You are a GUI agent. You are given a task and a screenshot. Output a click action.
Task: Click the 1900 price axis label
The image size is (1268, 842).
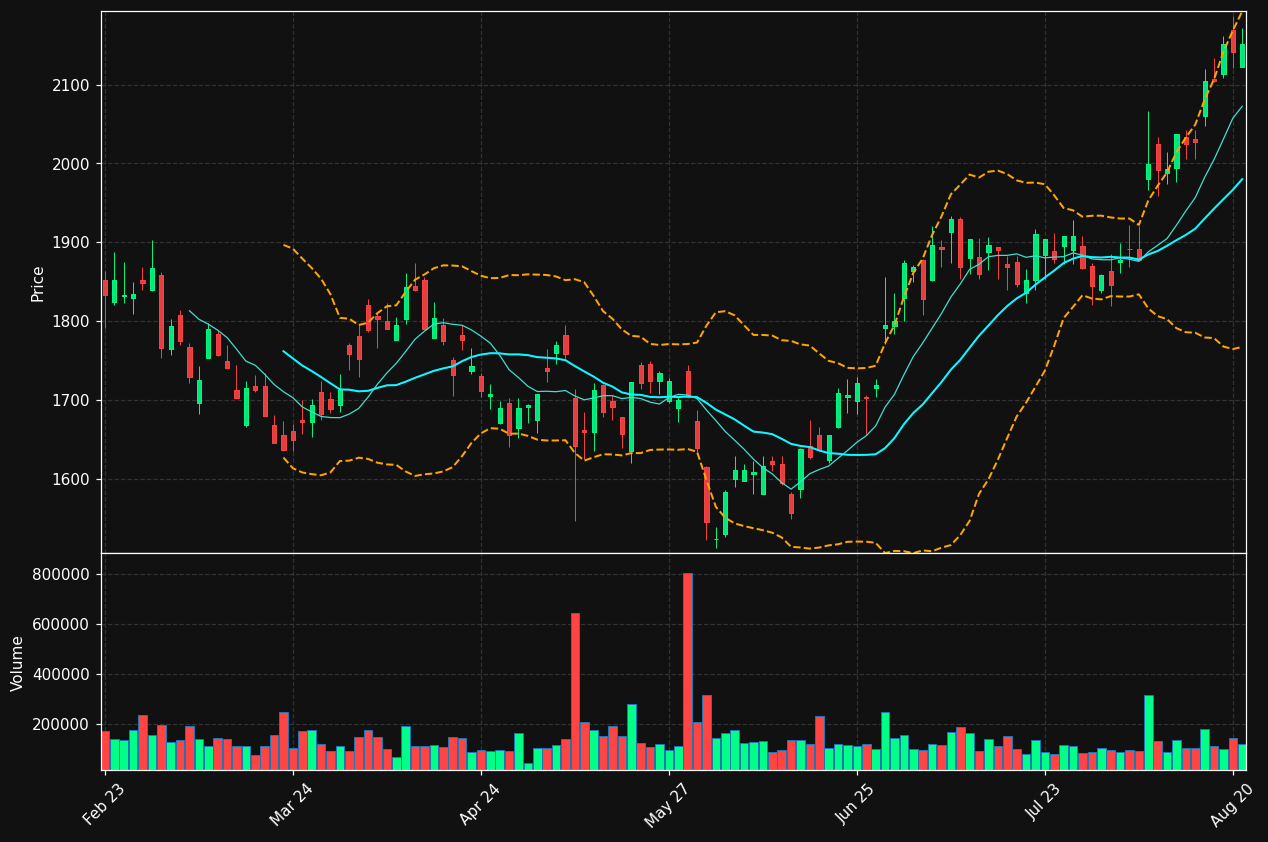[71, 243]
